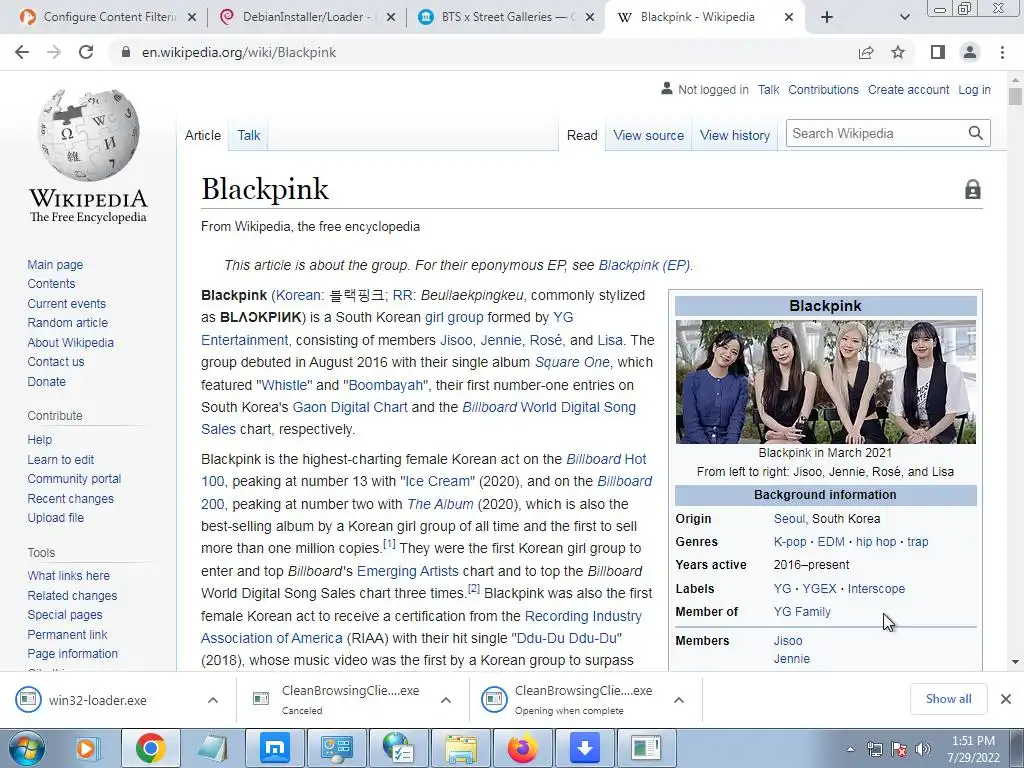Open the Maxthon browser taskbar icon
1024x768 pixels.
[x=274, y=748]
